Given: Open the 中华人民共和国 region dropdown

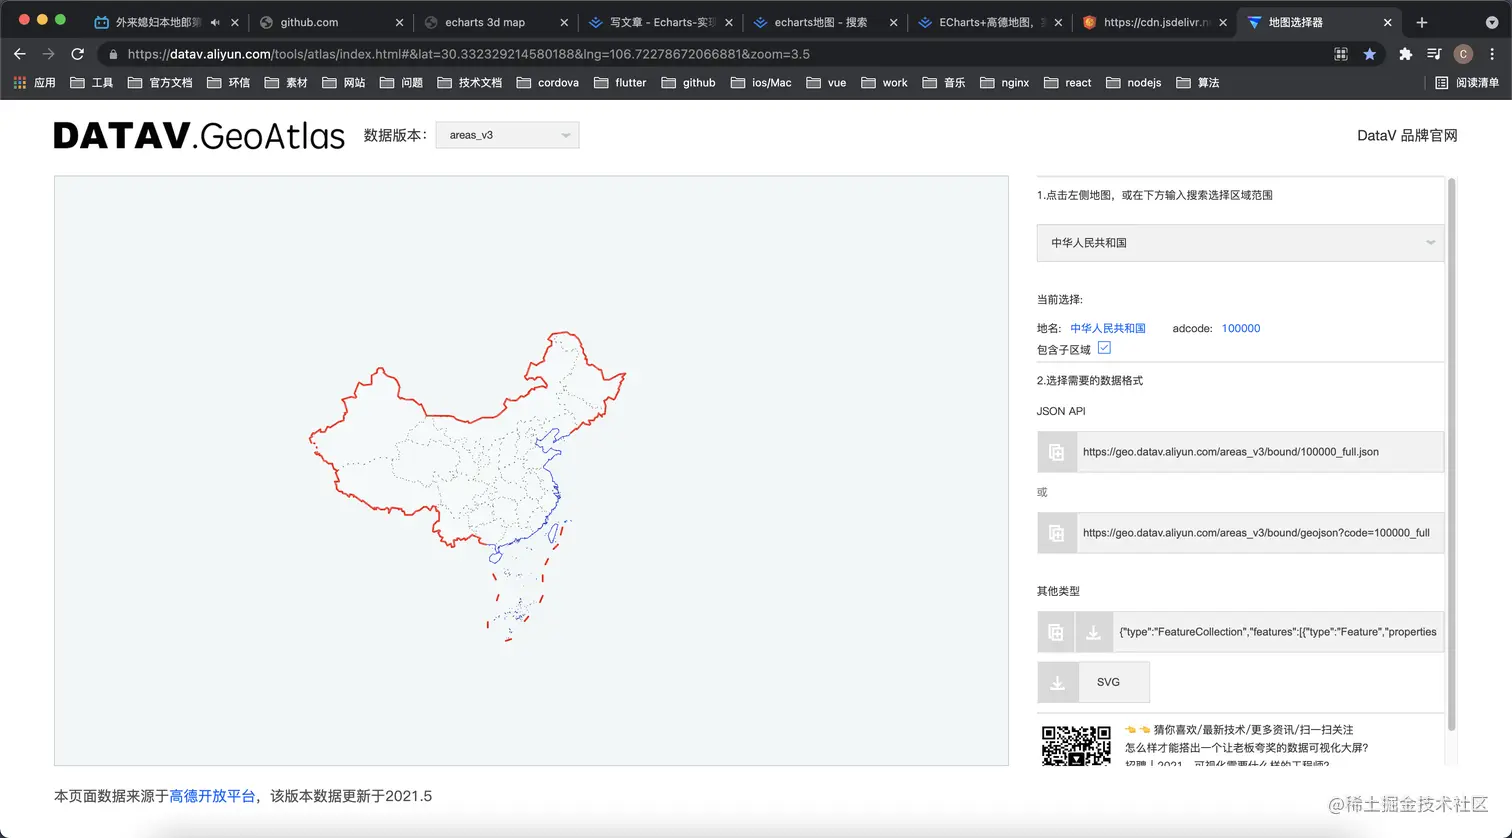Looking at the screenshot, I should [1240, 243].
